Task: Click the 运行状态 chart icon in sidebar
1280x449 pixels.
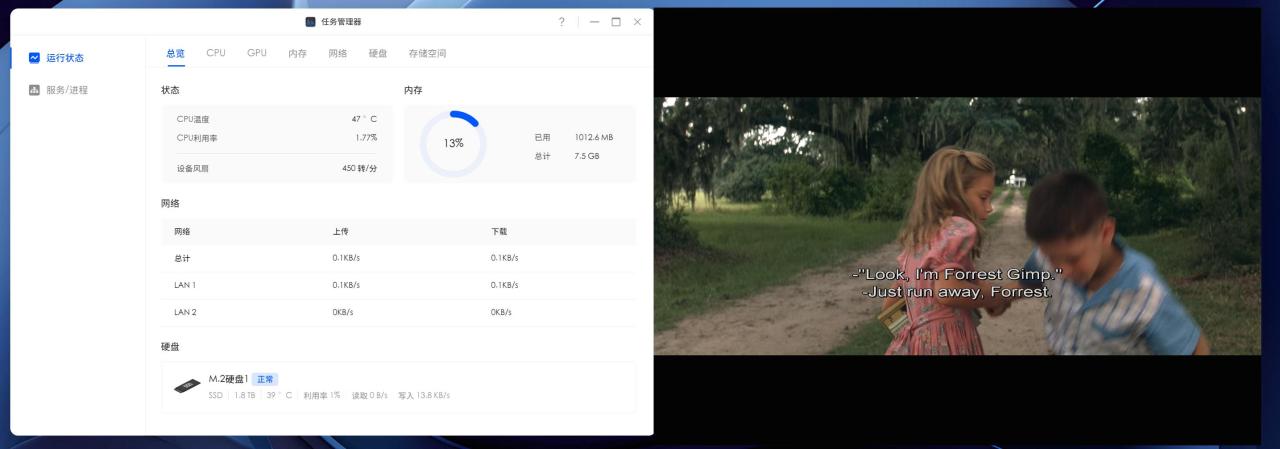Action: coord(34,58)
